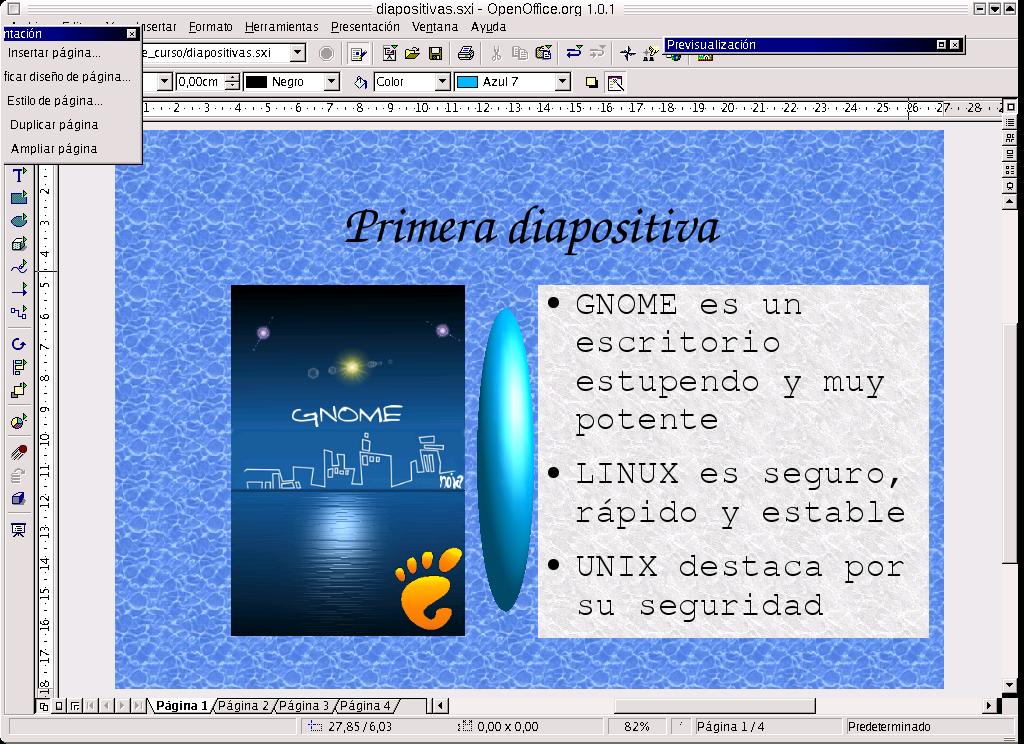The width and height of the screenshot is (1024, 744).
Task: Select the Ellipse drawing tool
Action: 18,221
